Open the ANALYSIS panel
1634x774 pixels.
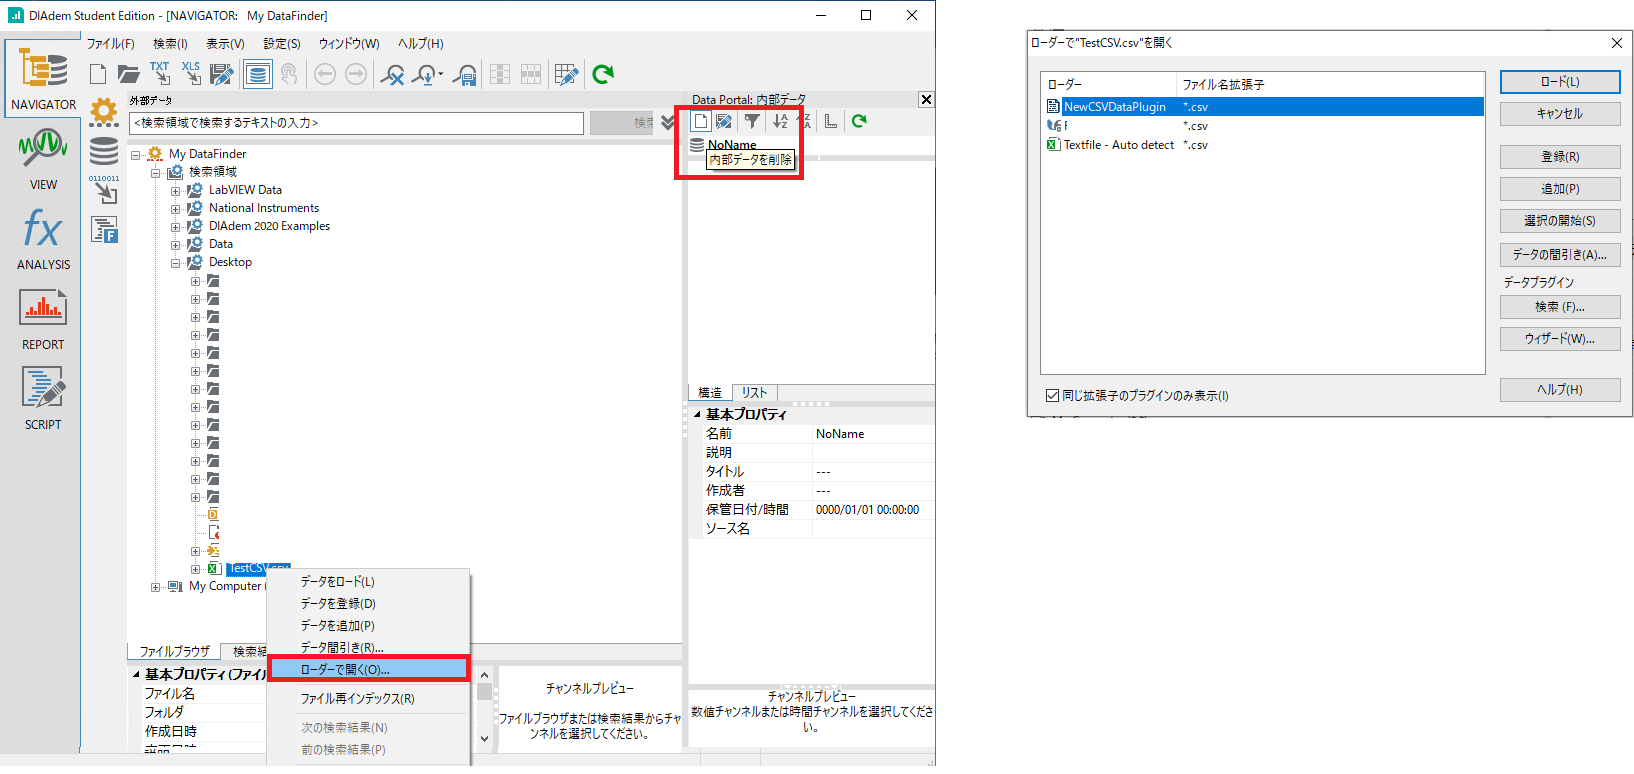click(43, 238)
